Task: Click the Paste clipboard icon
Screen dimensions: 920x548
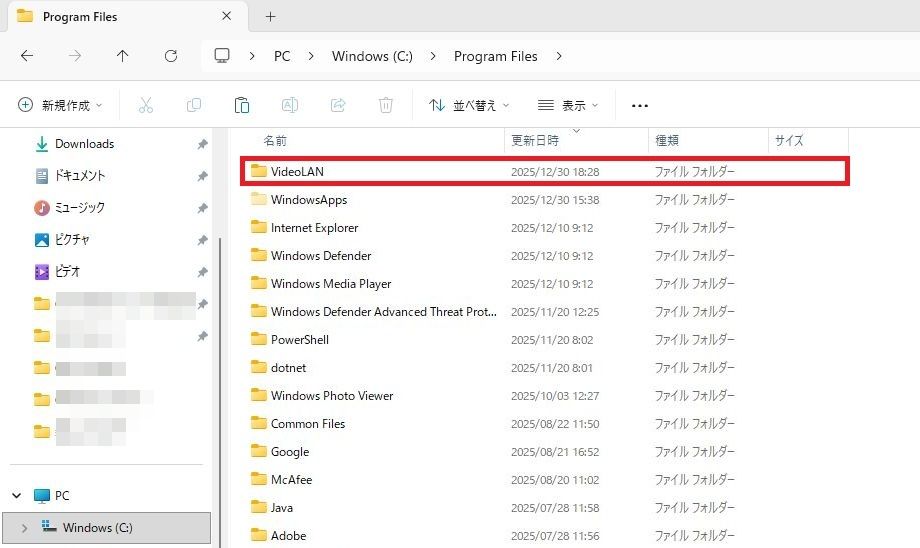Action: [241, 105]
